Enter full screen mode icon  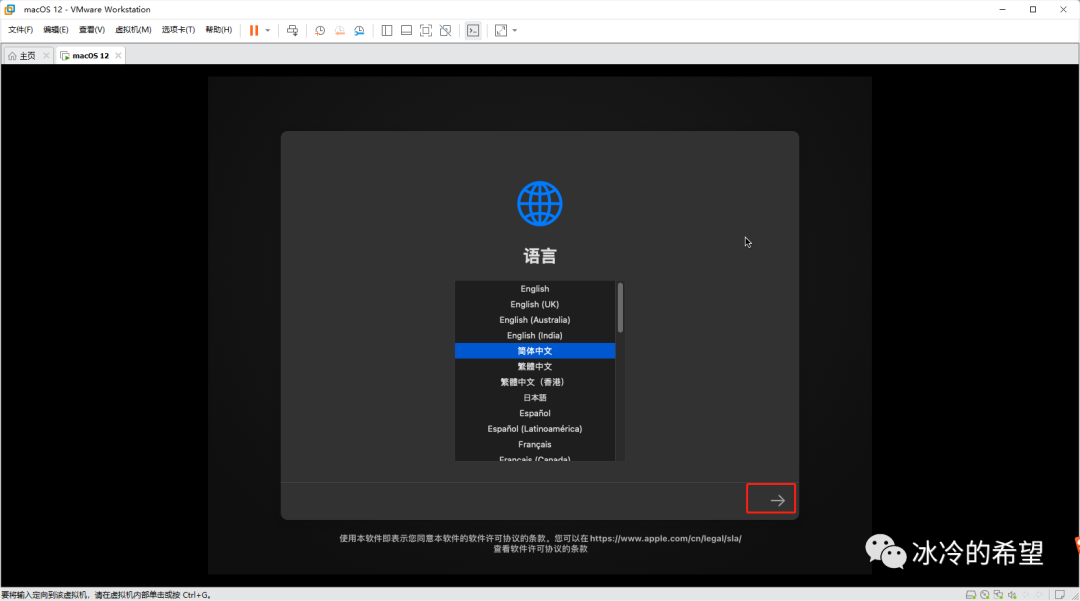click(x=426, y=30)
